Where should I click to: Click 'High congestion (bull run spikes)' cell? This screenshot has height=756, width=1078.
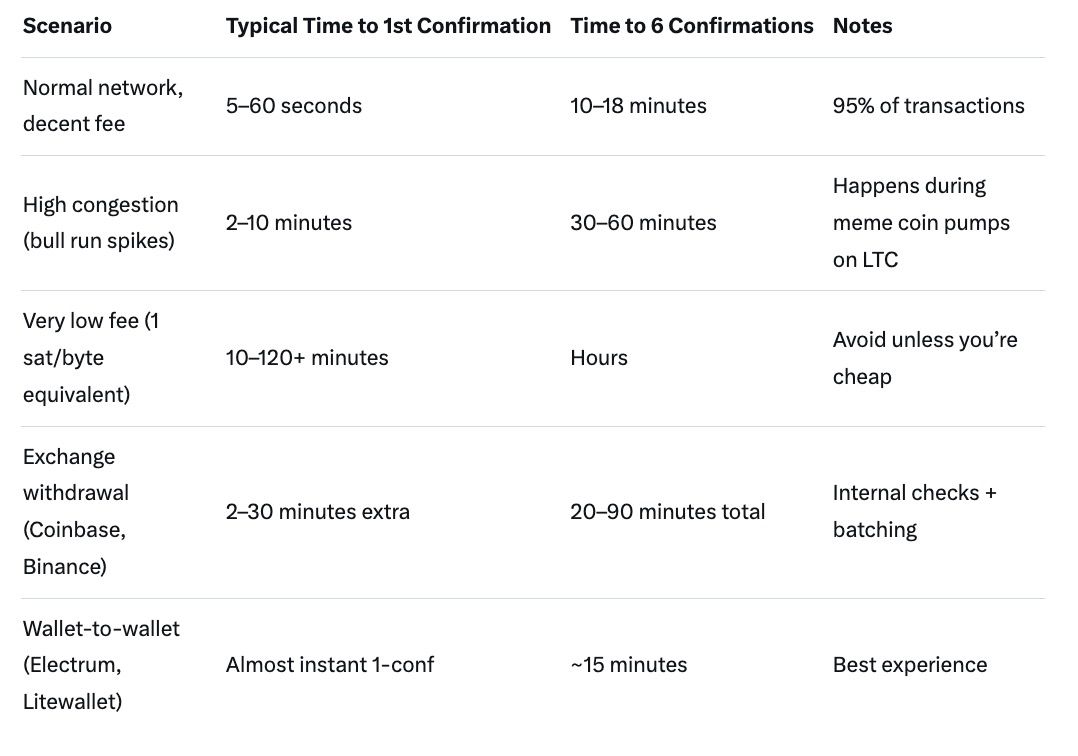pos(100,223)
